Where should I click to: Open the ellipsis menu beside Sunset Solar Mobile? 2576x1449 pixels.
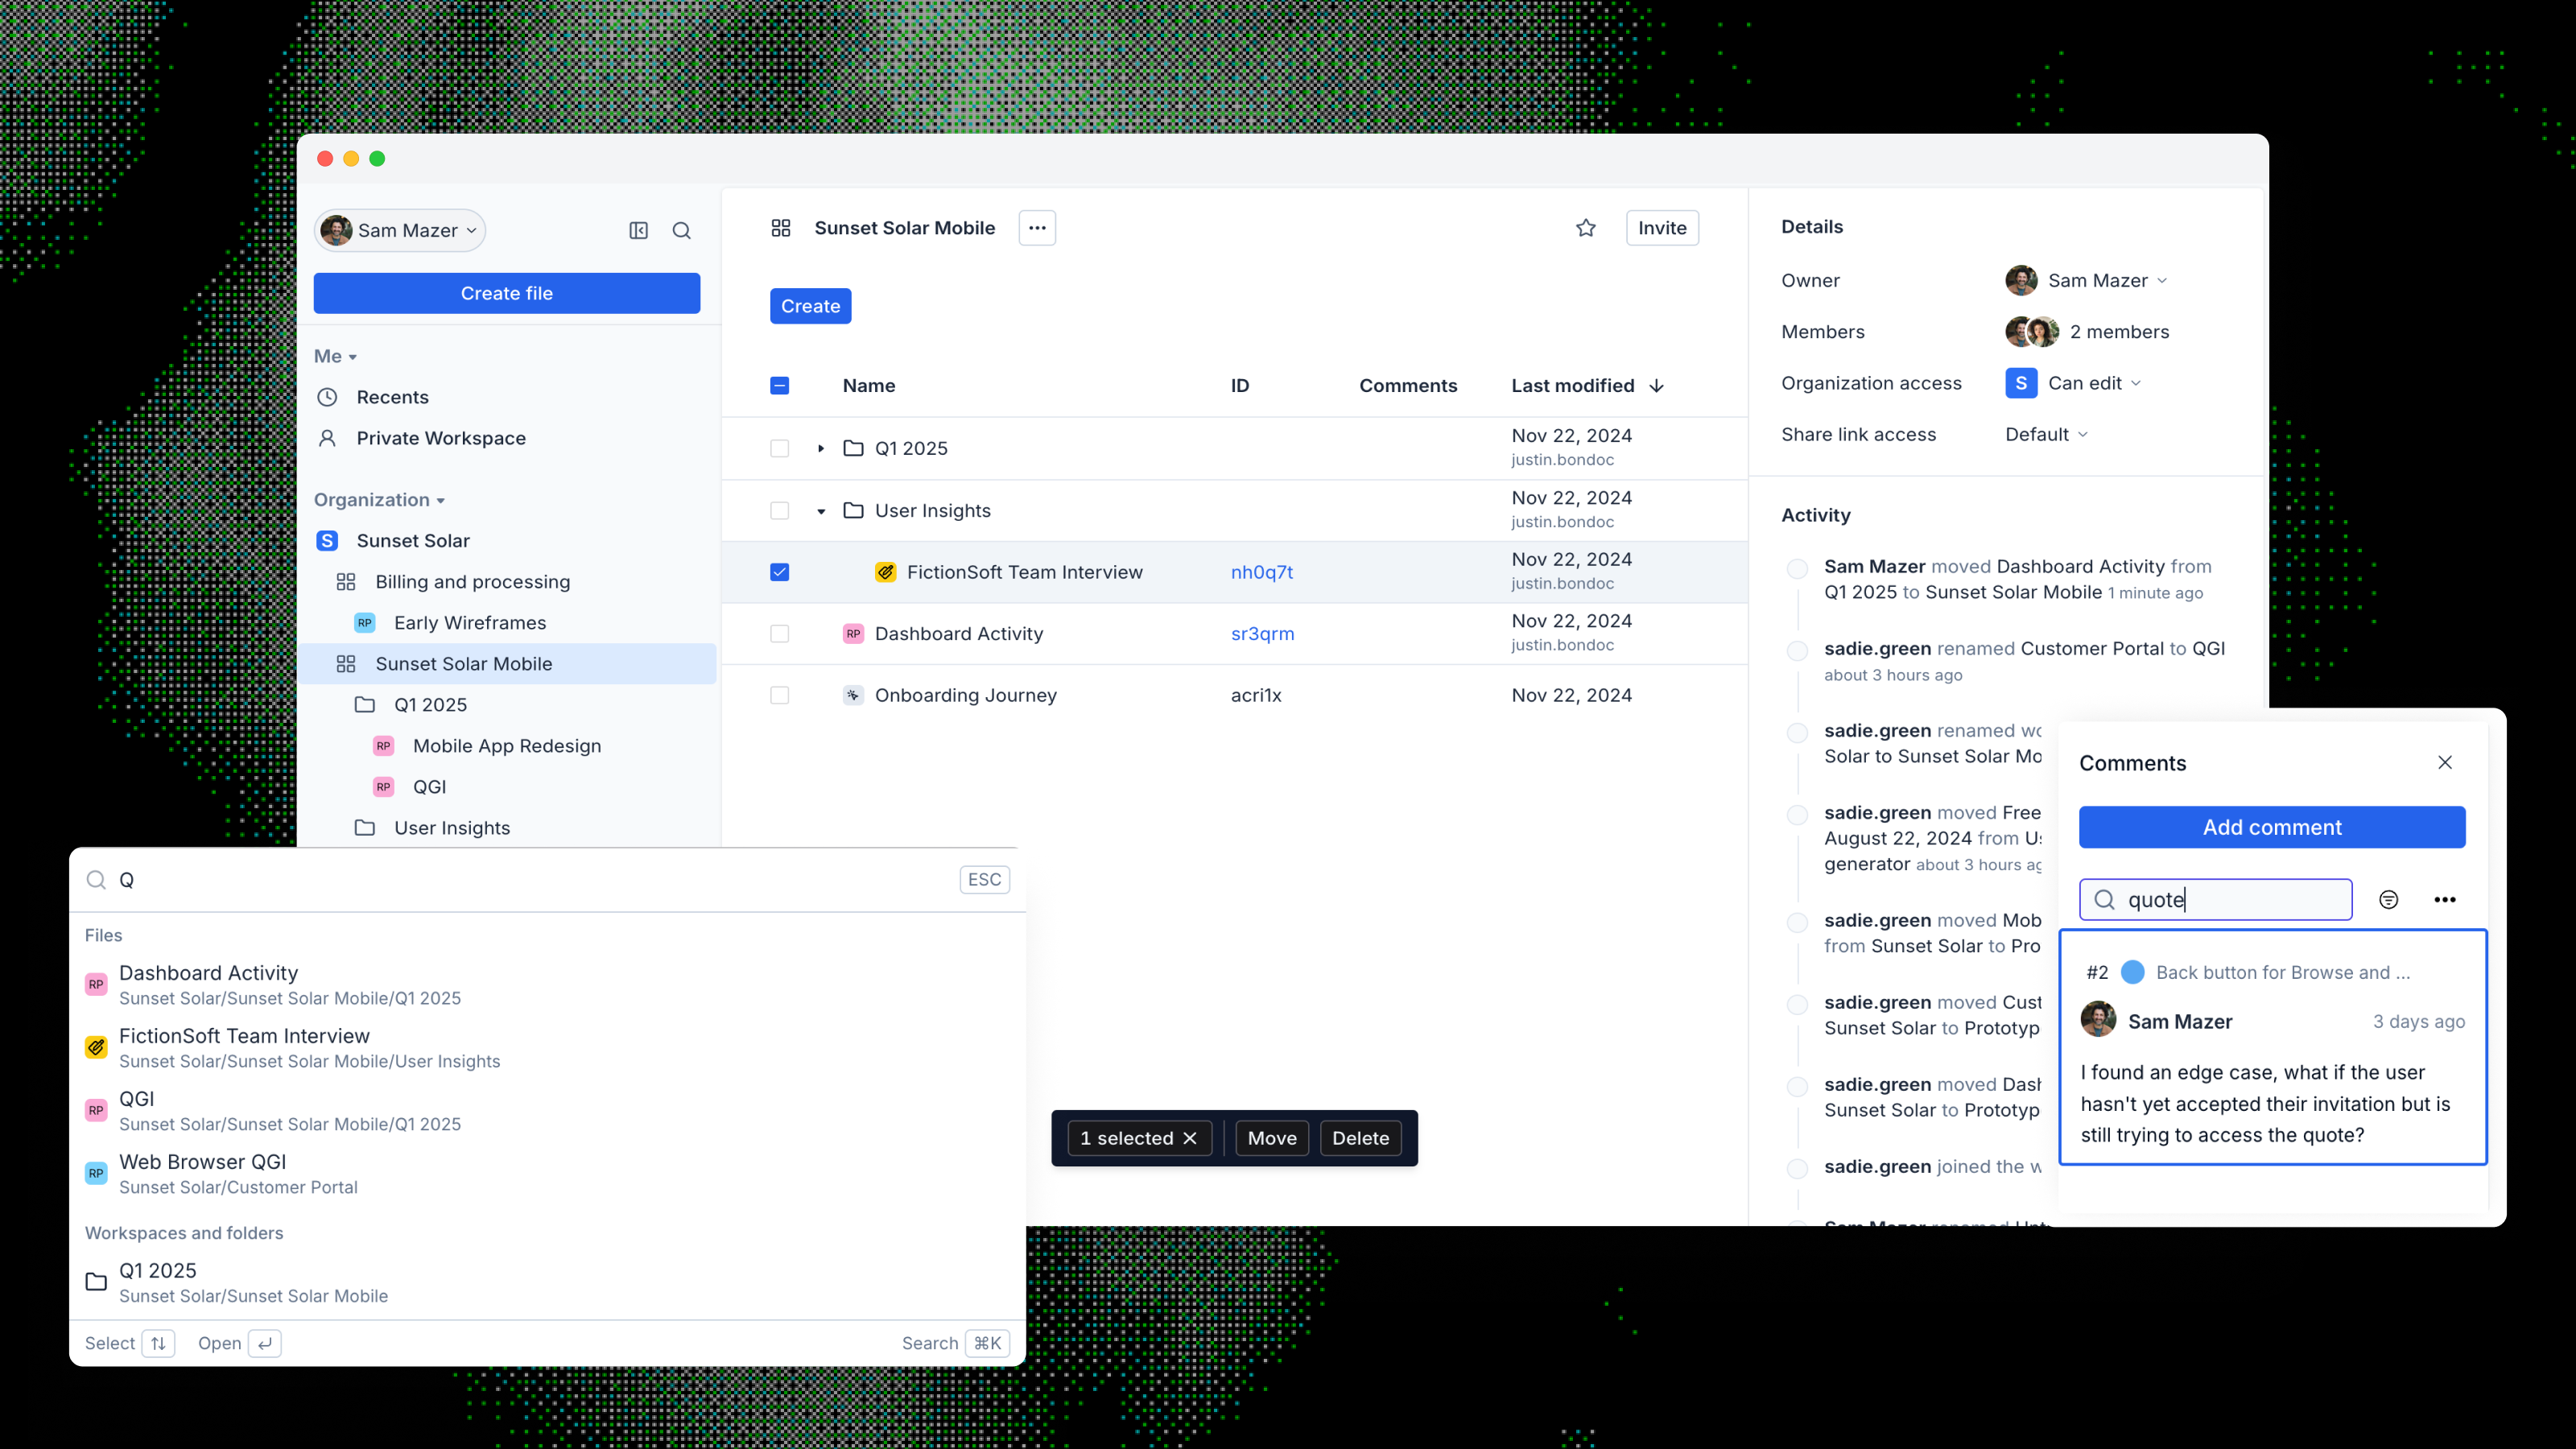pyautogui.click(x=1037, y=227)
